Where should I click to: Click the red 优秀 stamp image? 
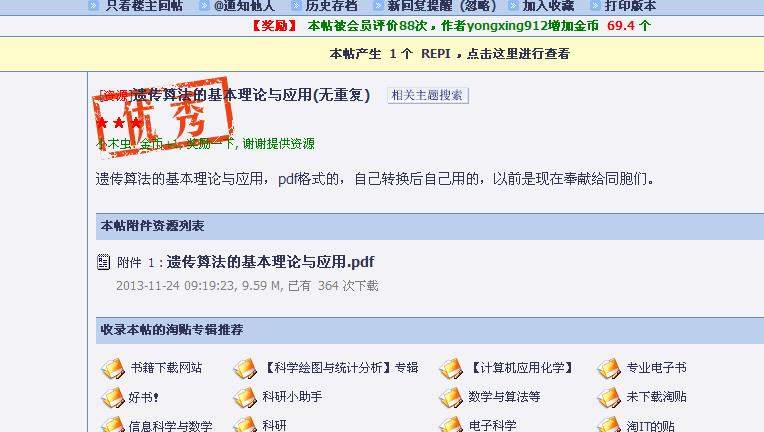pyautogui.click(x=163, y=116)
